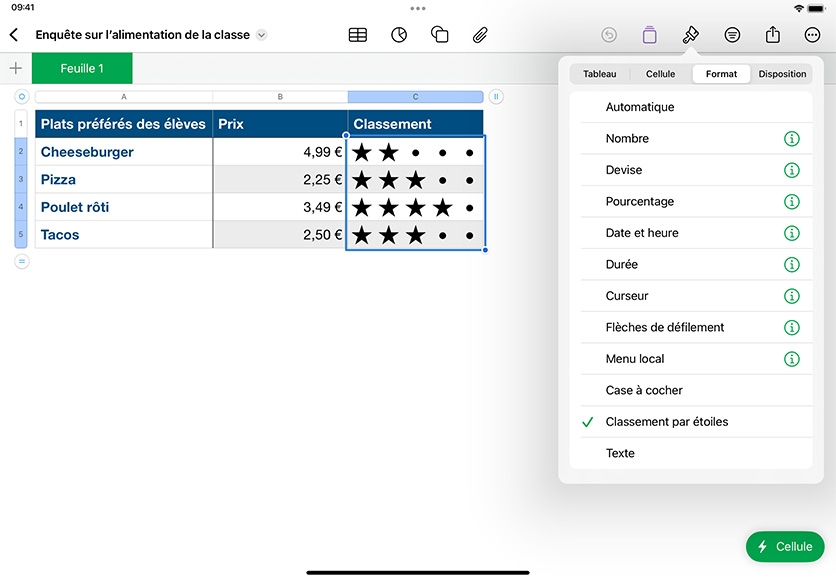Open the more options ellipsis icon
836x580 pixels.
(x=812, y=35)
